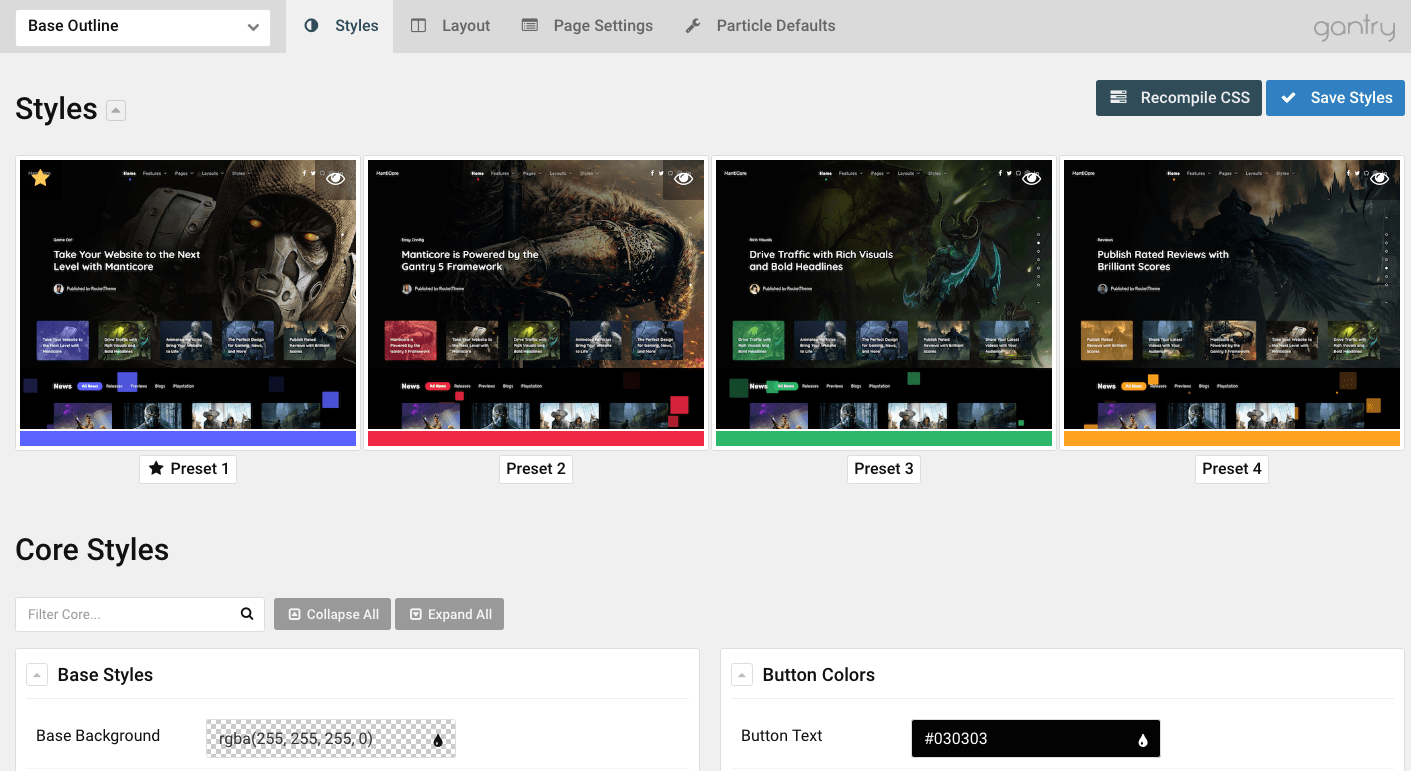The image size is (1411, 771).
Task: Click the Core Styles heading
Action: [92, 550]
